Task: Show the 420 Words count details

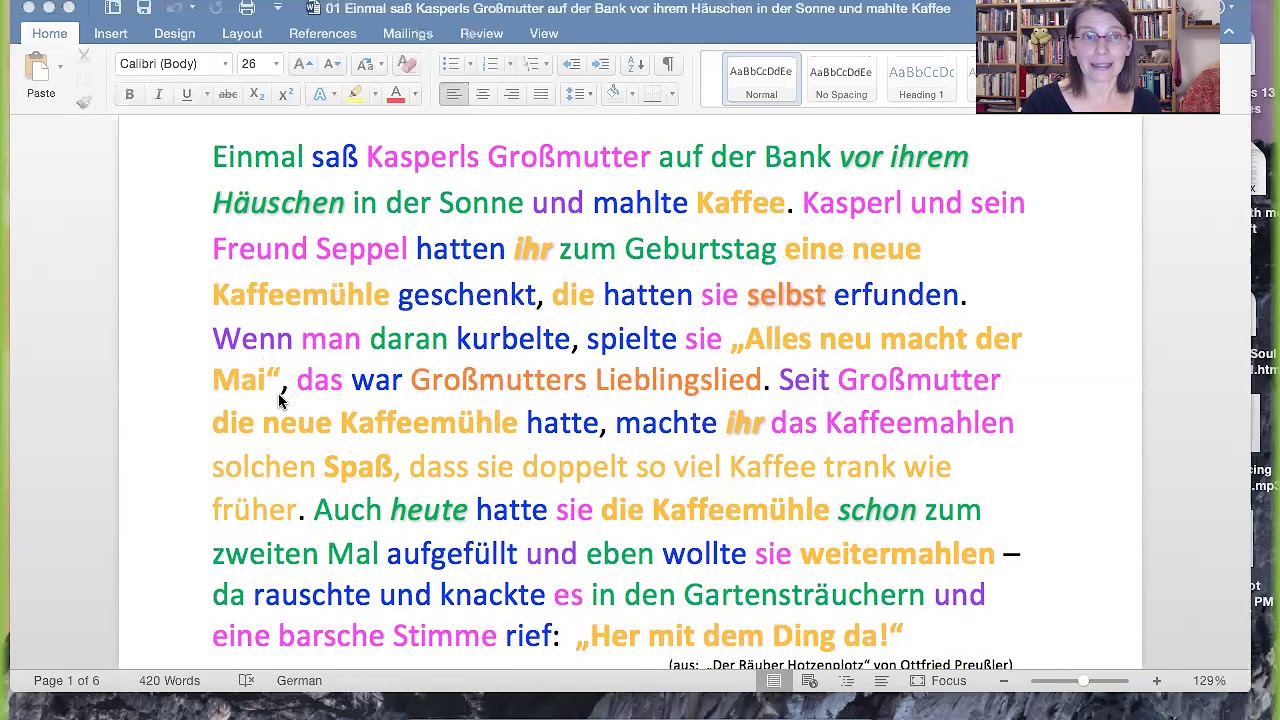Action: coord(169,681)
